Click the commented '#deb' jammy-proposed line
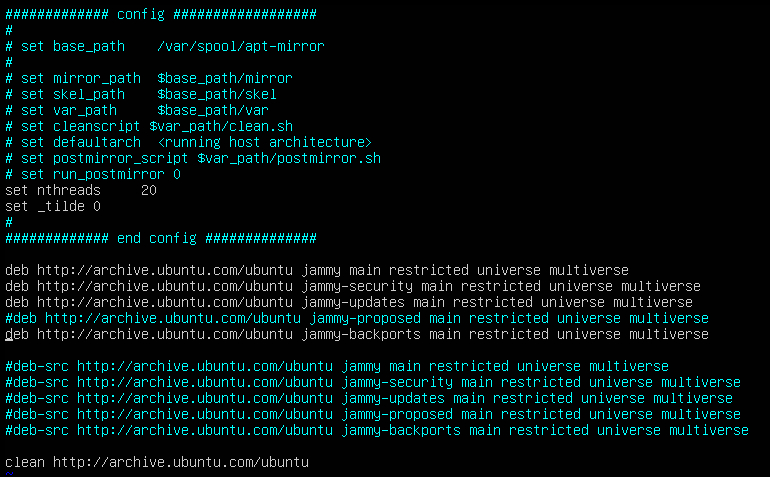This screenshot has height=477, width=770. pos(357,318)
